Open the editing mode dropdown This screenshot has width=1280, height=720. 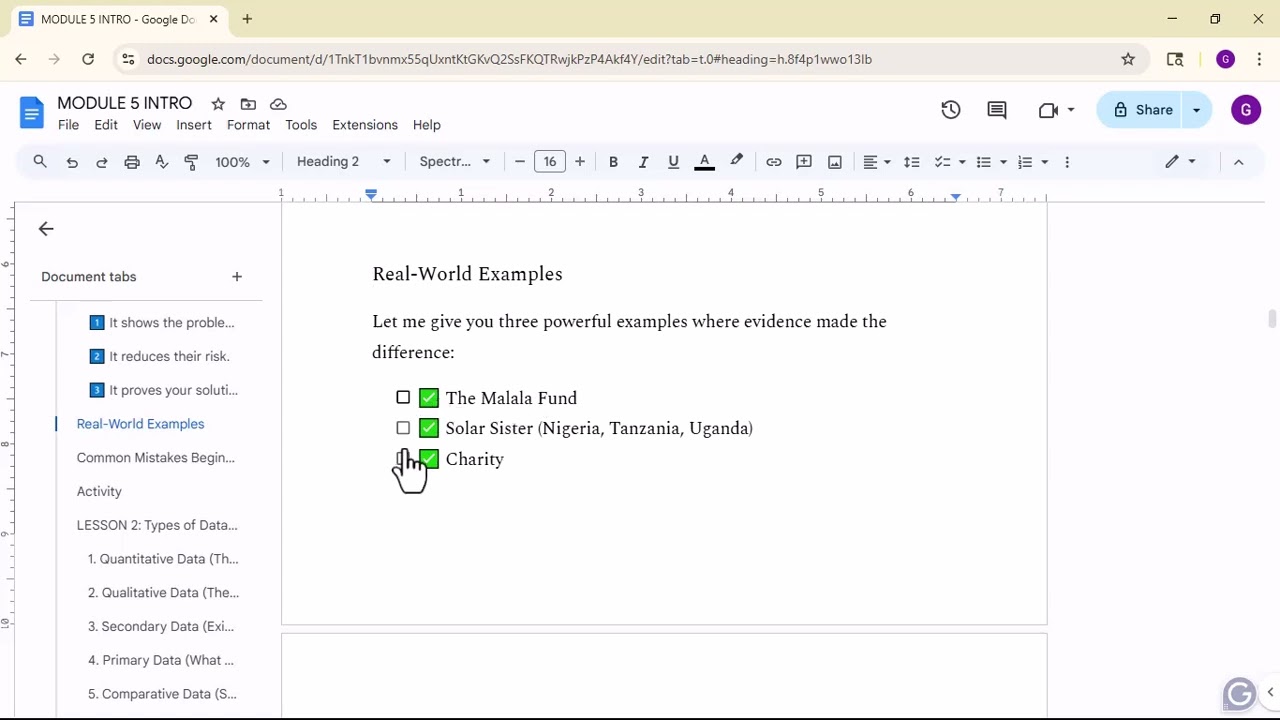tap(1181, 162)
